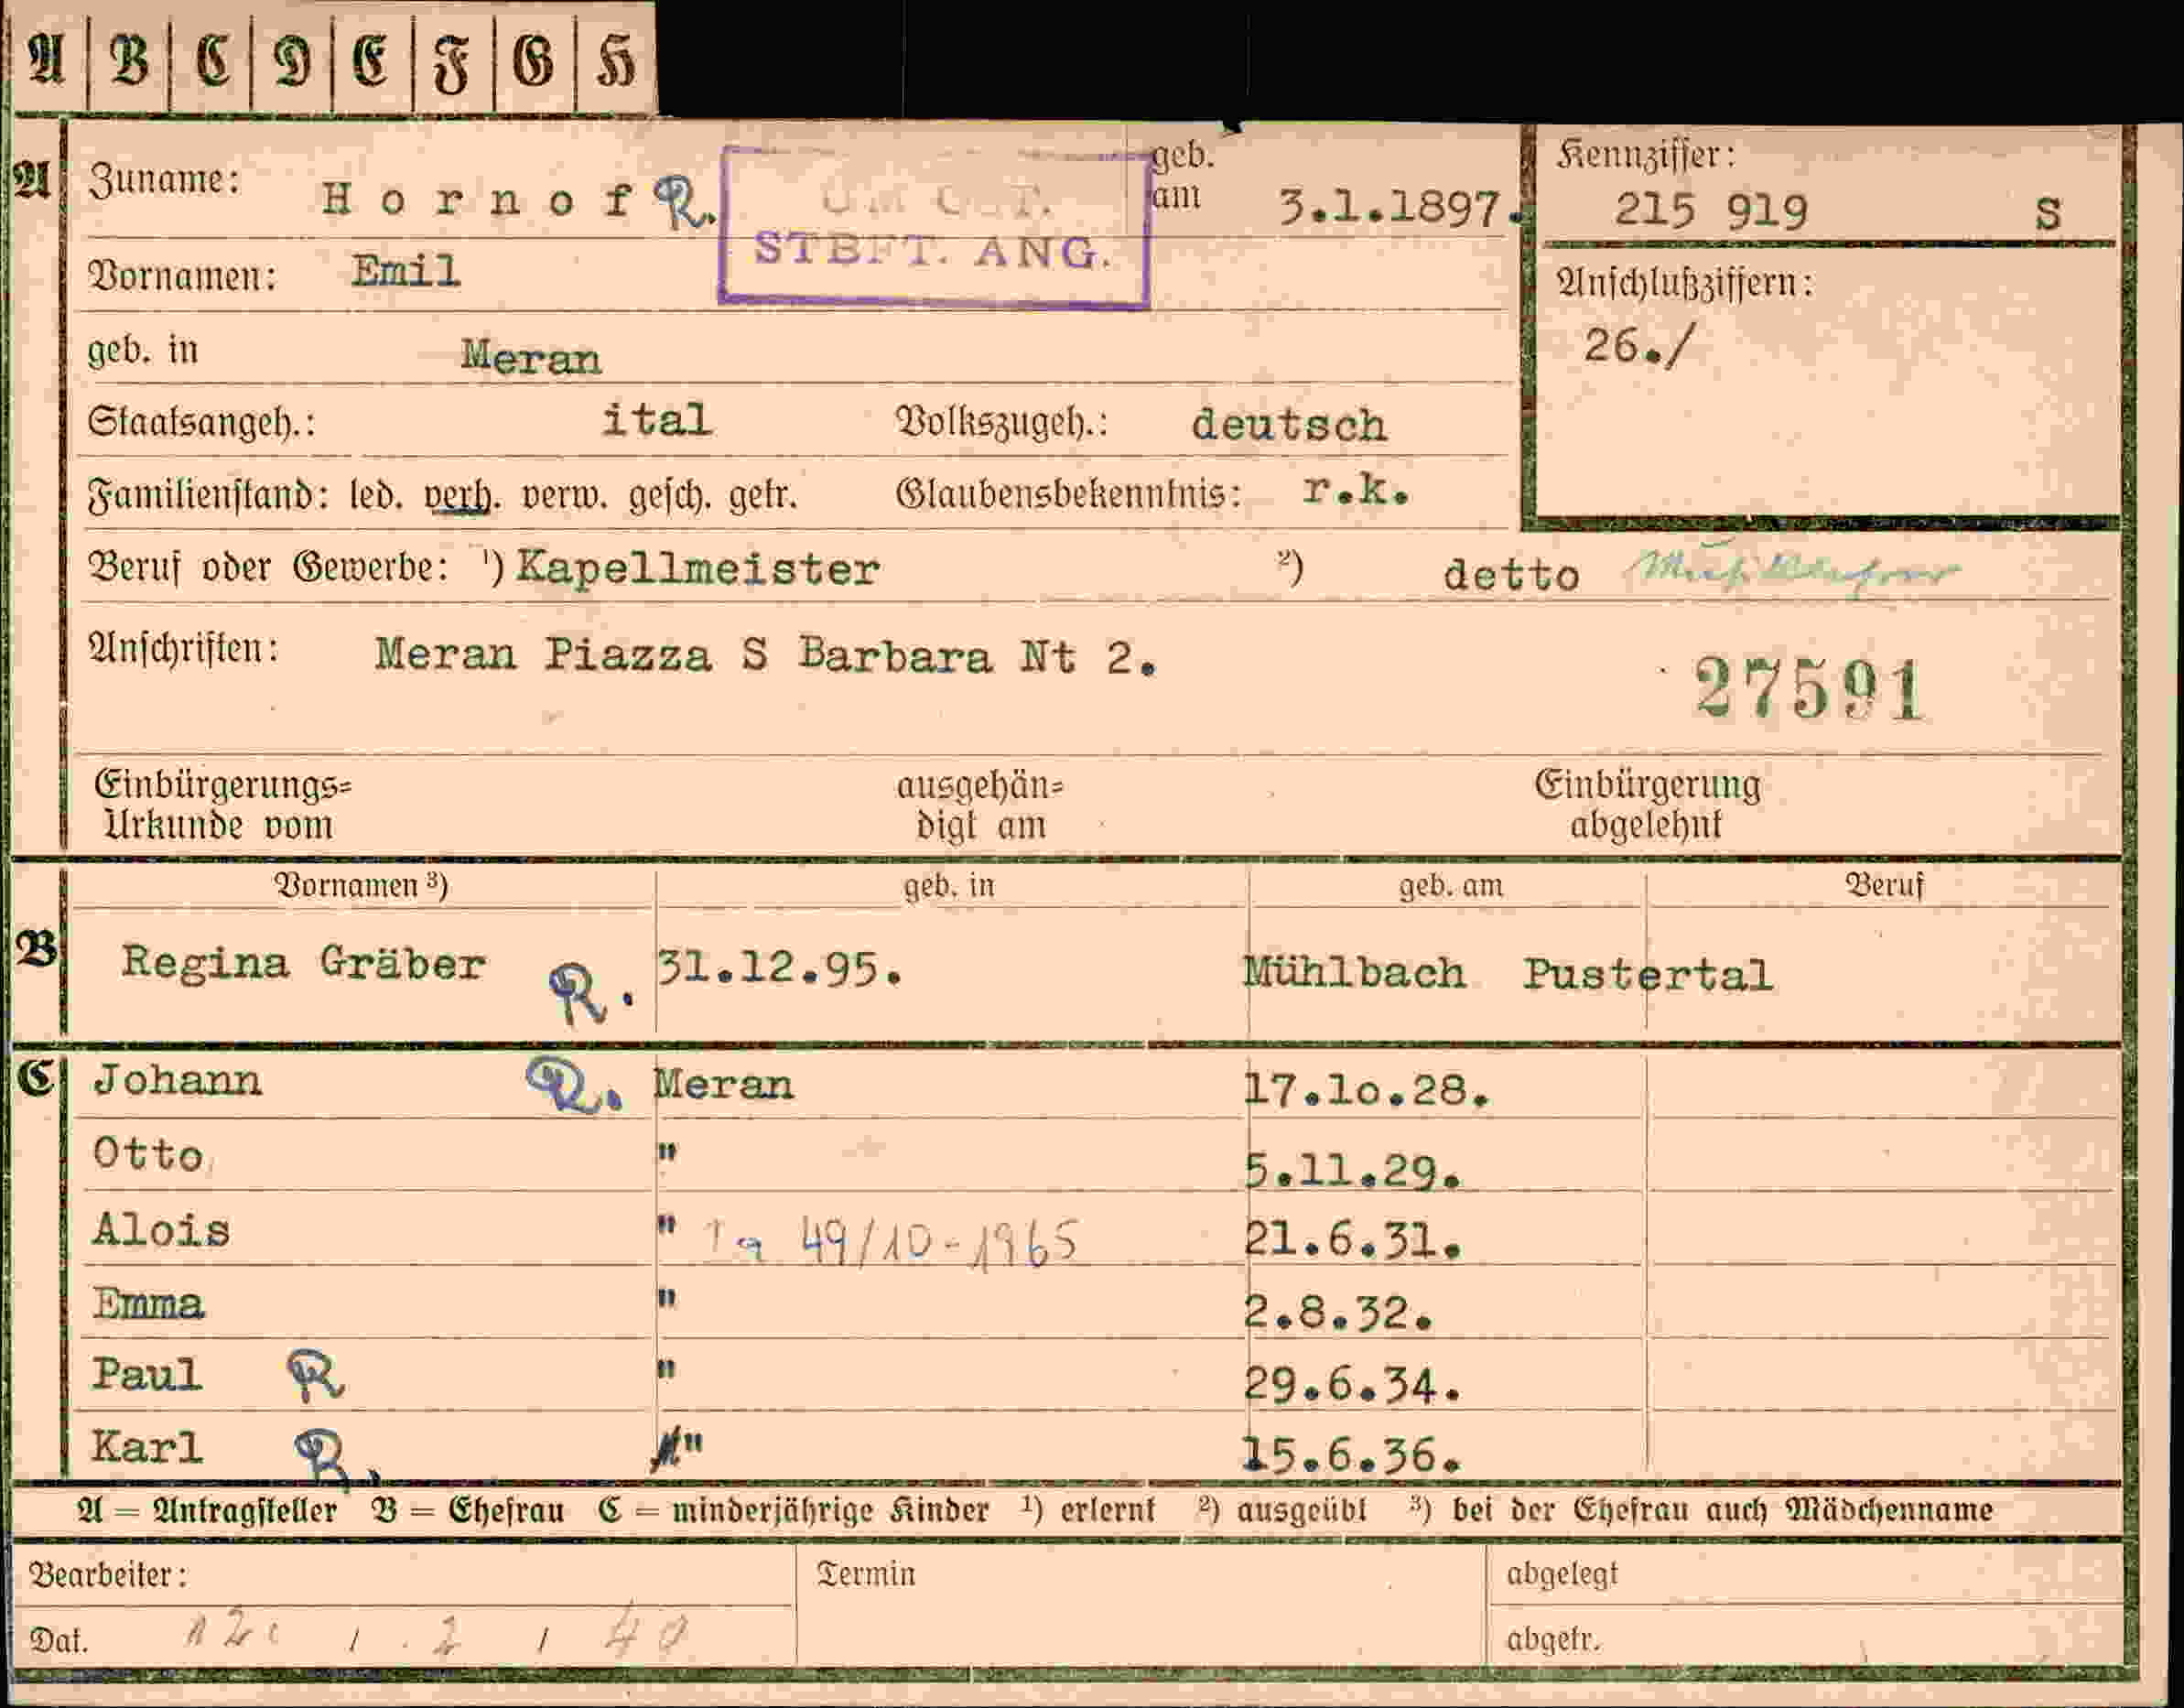
Task: Click the Kennziffer number "215 919"
Action: point(1711,211)
